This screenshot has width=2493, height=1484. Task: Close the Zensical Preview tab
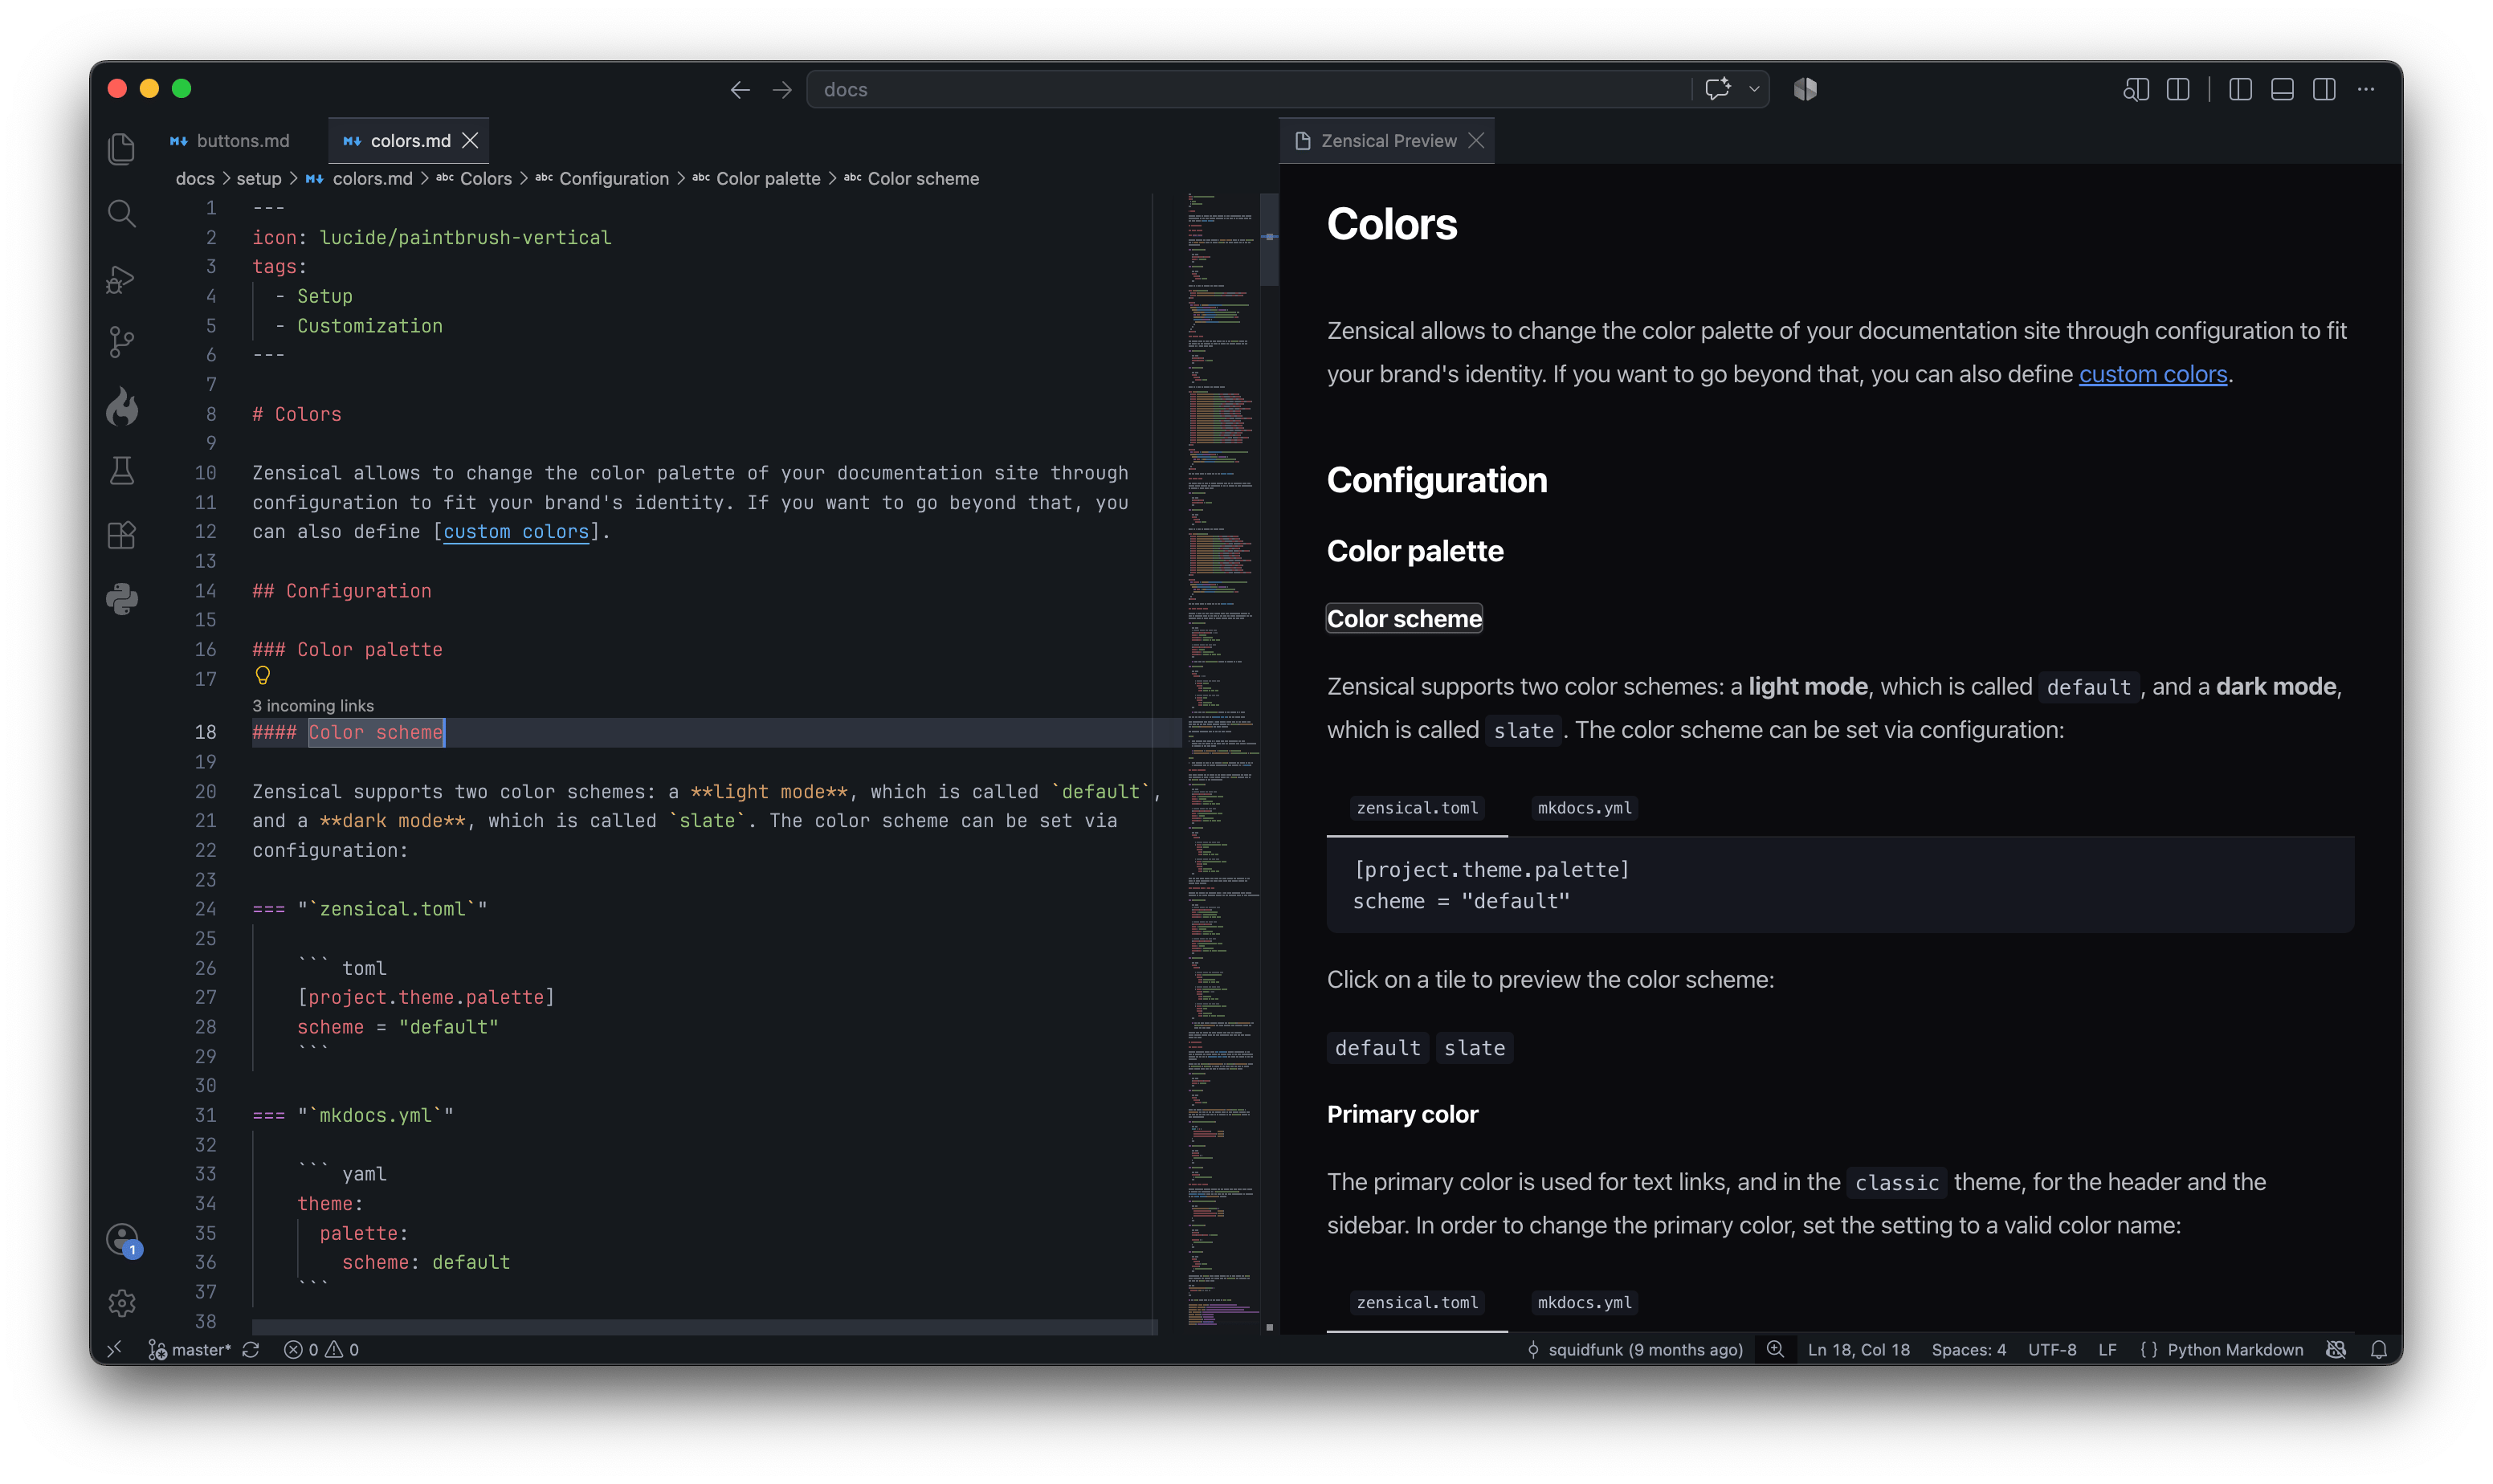click(x=1476, y=141)
